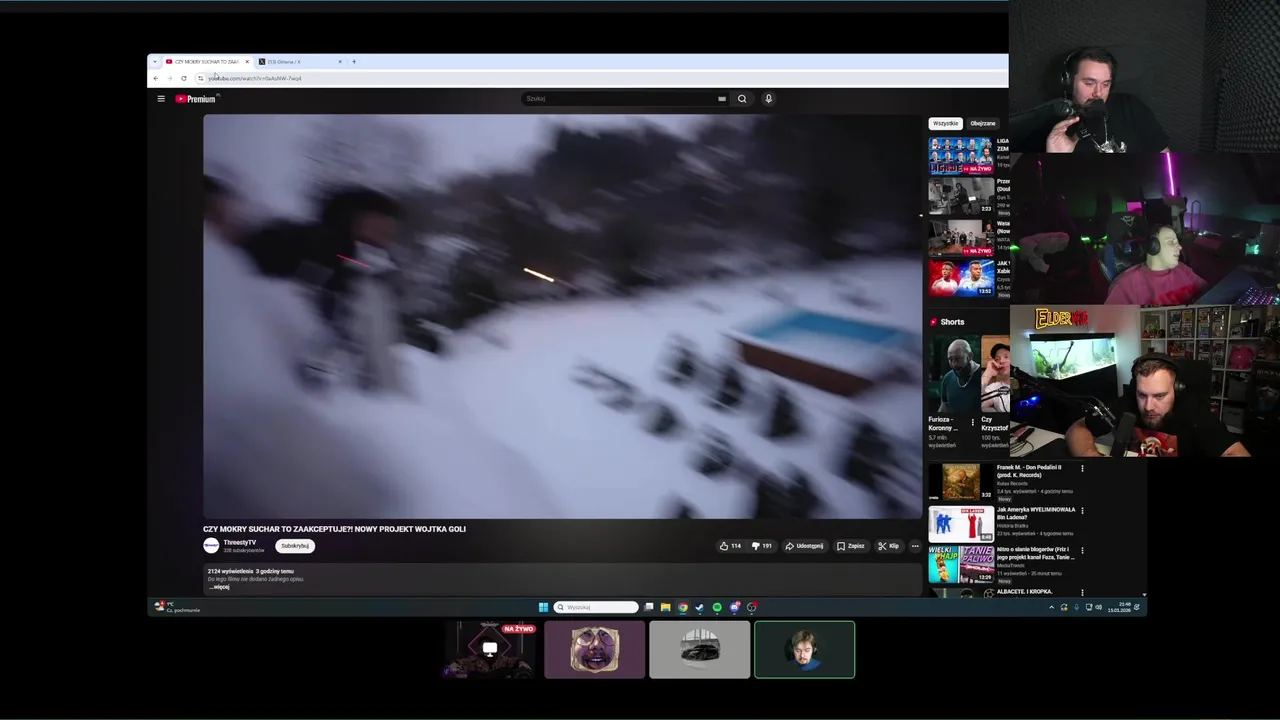Open the YouTube hamburger guide menu

[x=161, y=99]
